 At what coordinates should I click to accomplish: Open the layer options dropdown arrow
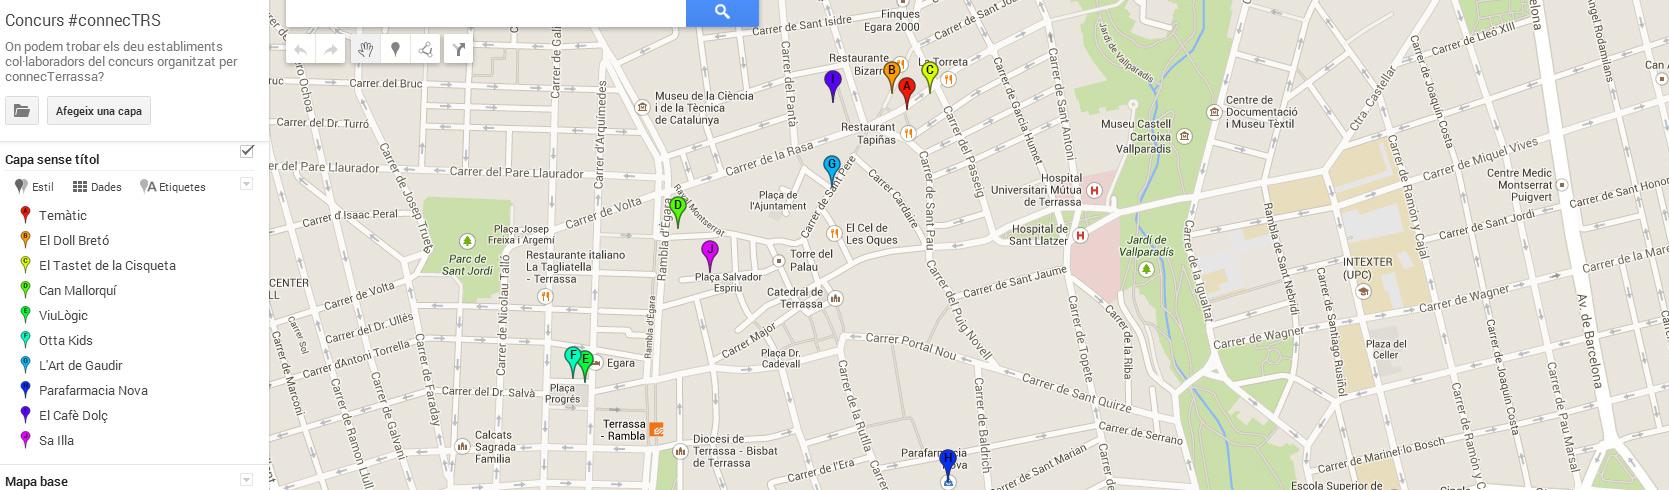(x=246, y=184)
